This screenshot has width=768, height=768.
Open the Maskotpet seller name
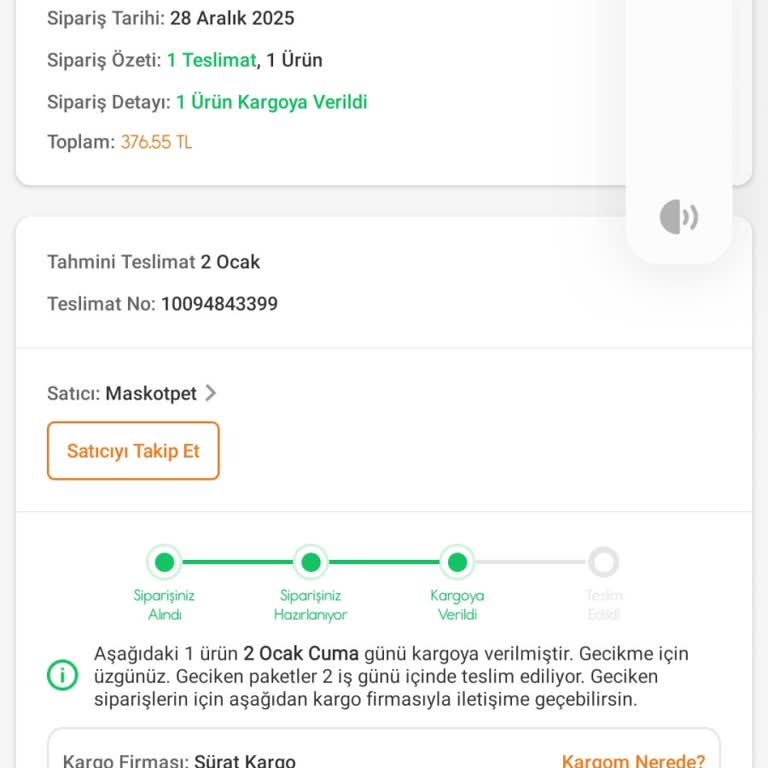(x=151, y=393)
